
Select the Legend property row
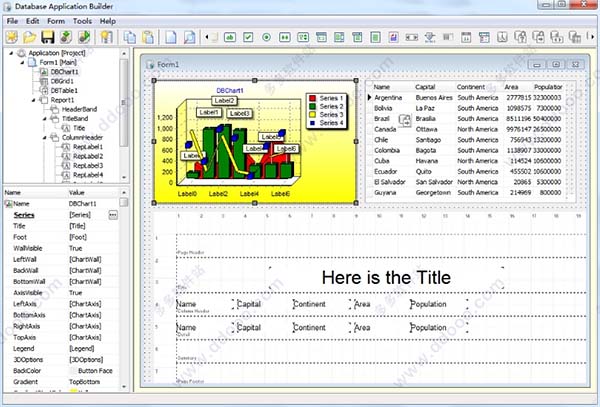click(x=61, y=348)
